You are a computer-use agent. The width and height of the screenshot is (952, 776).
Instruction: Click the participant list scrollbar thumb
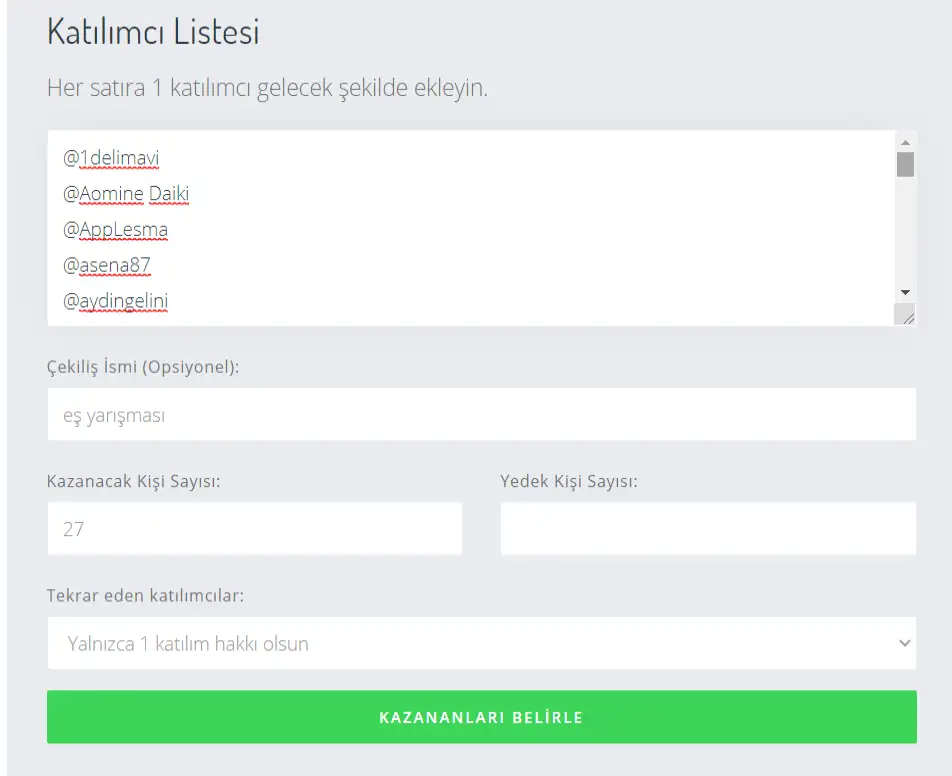click(x=905, y=164)
